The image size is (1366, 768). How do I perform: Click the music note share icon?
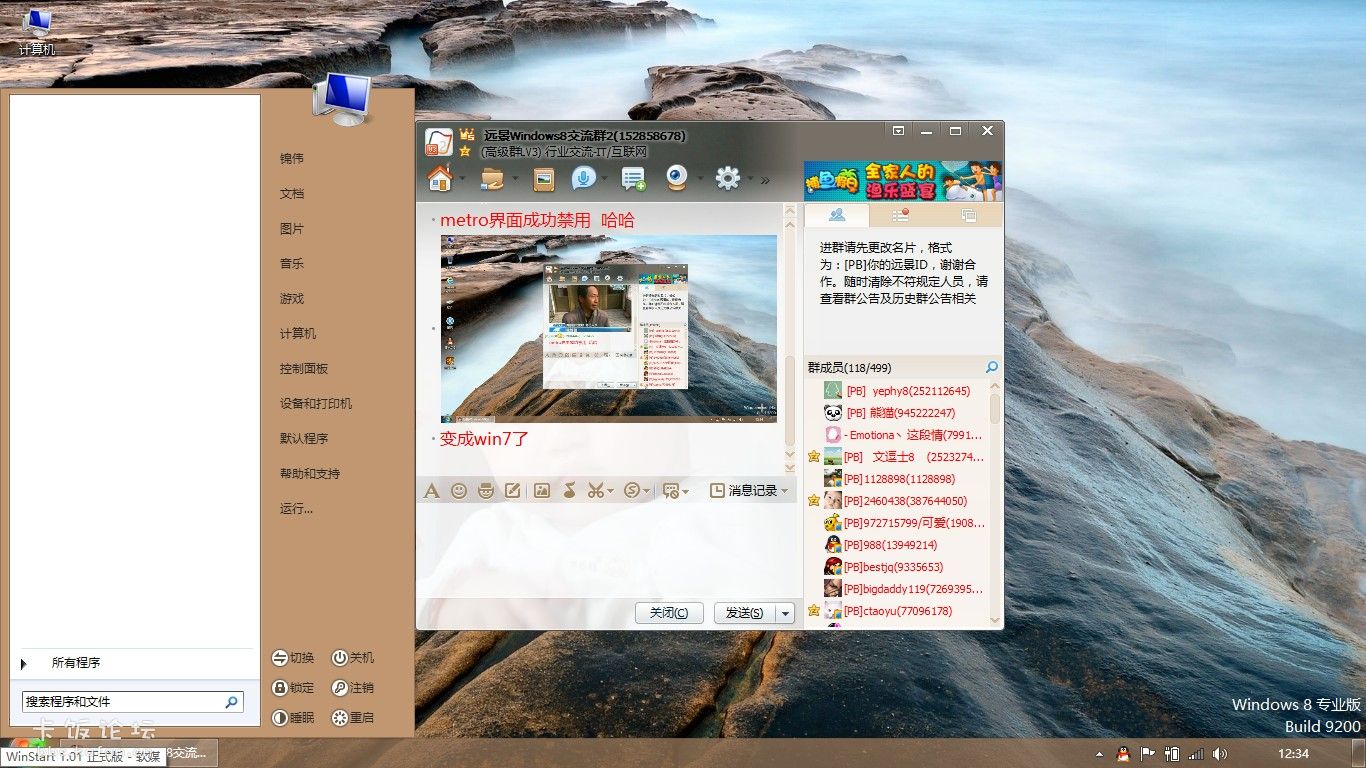pos(569,491)
